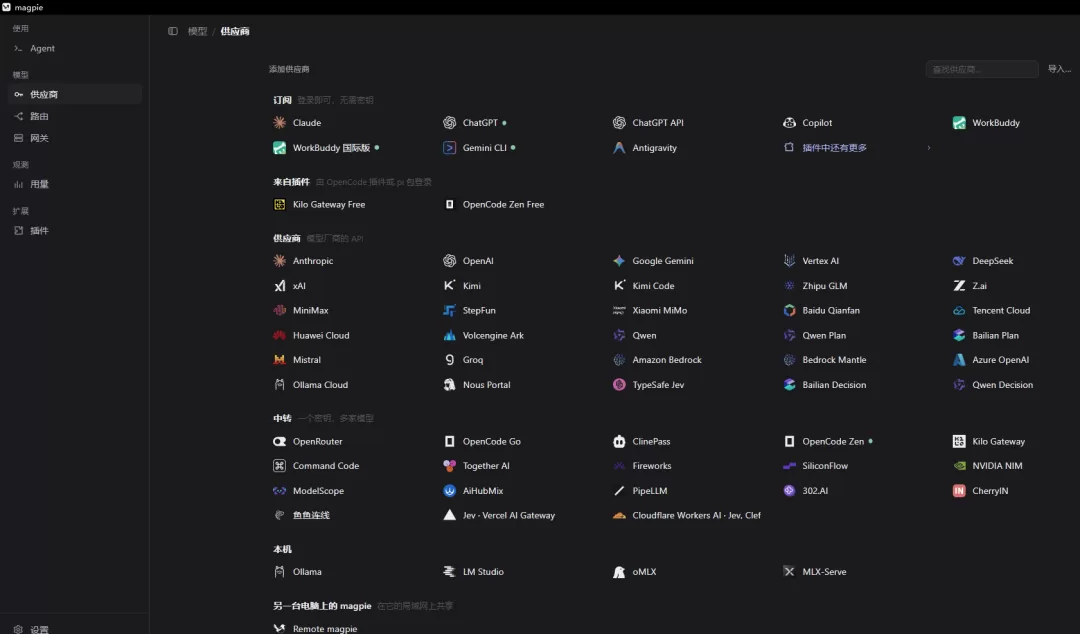Open 设置 at the sidebar bottom
The width and height of the screenshot is (1080, 634).
point(75,629)
